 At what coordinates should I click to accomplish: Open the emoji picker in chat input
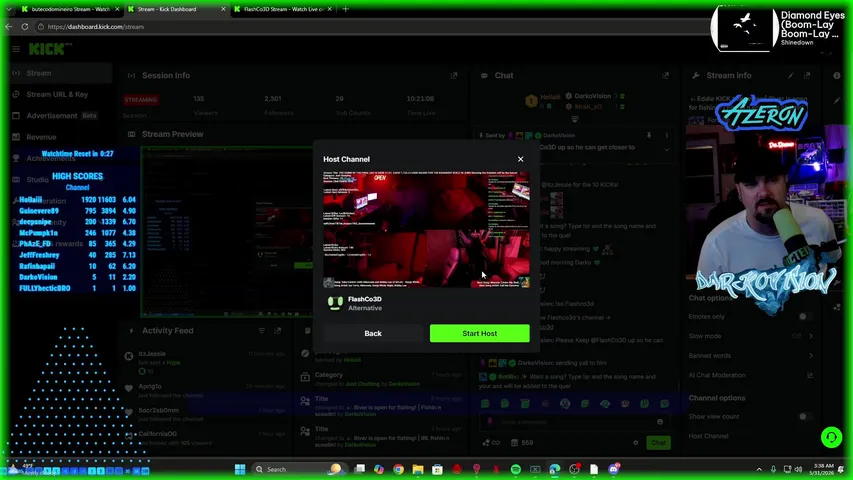coord(660,422)
